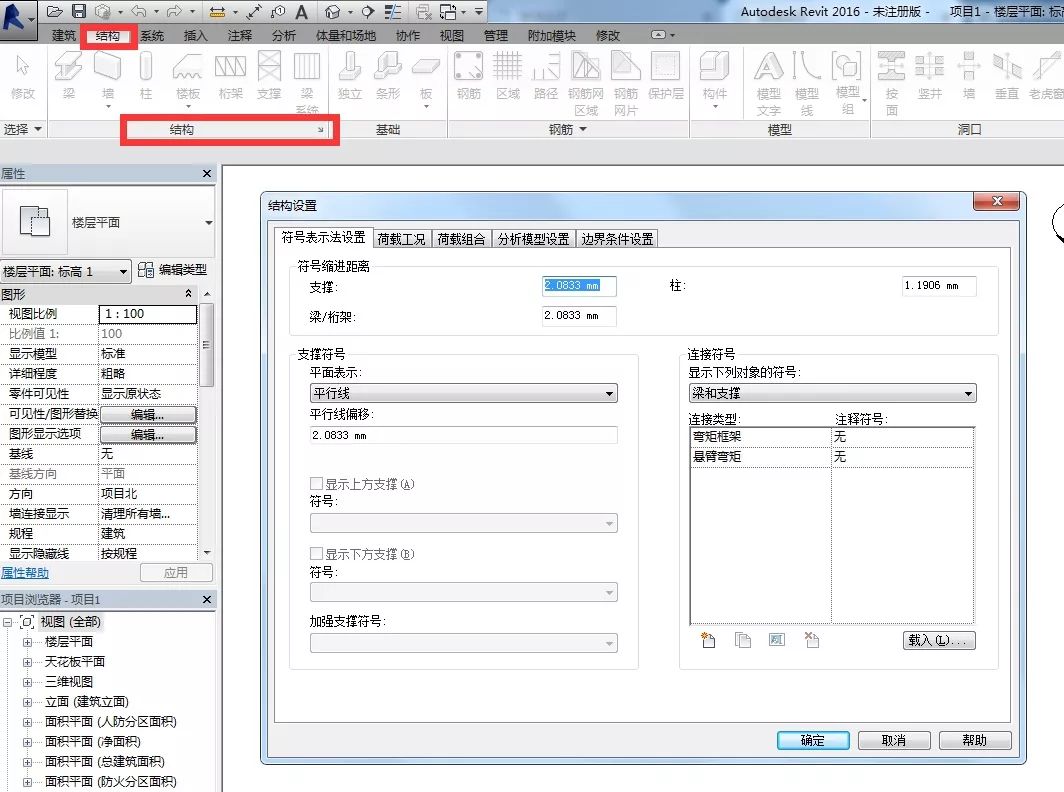Select the Isolated foundation (独立) tool
Image resolution: width=1064 pixels, height=792 pixels.
coord(349,76)
